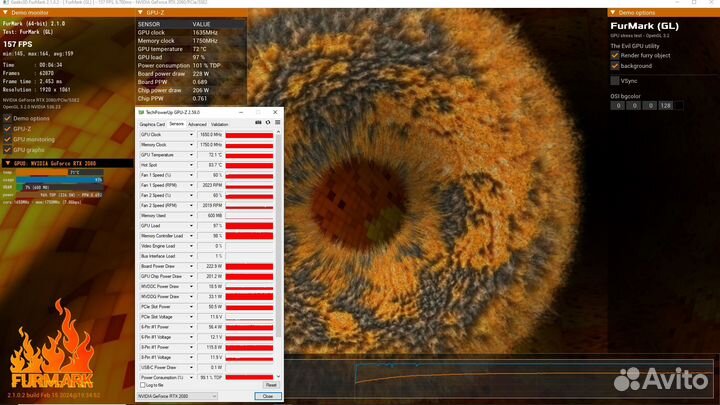Open the Memory Clock sensor dropdown
This screenshot has height=405, width=720.
click(191, 145)
